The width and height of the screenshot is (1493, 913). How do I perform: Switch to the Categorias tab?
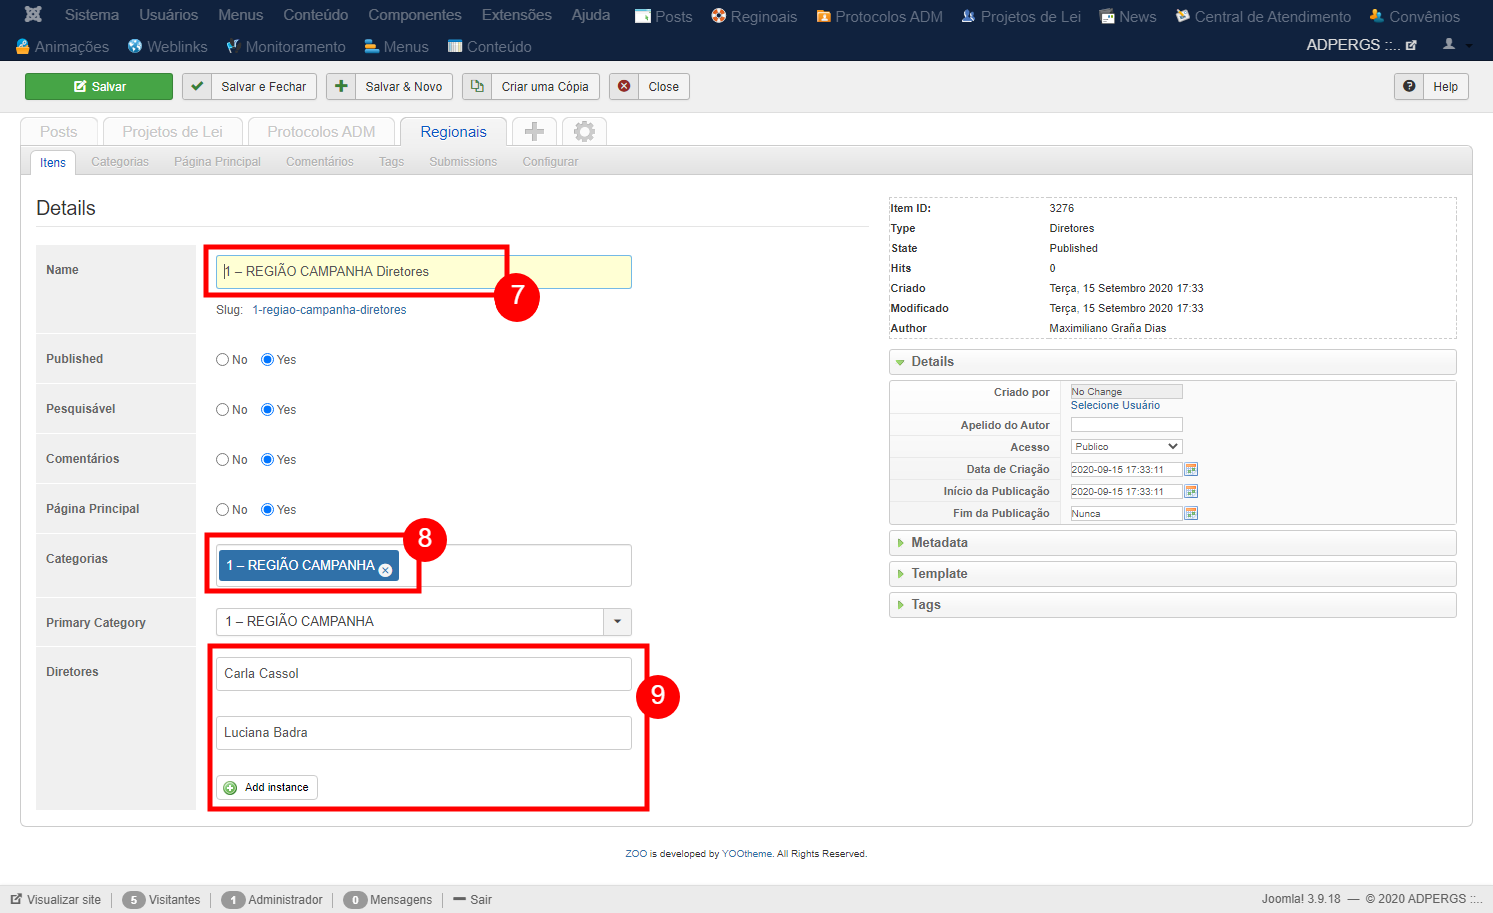tap(120, 162)
